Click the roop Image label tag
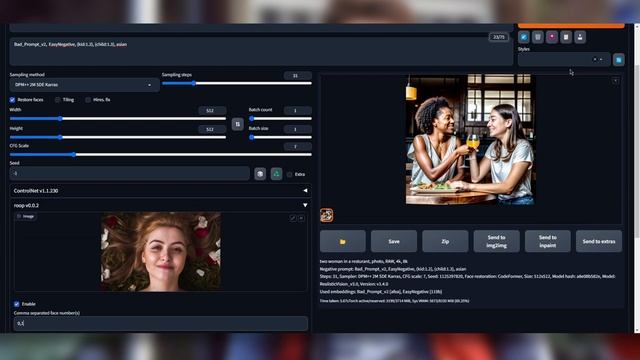The image size is (640, 360). [26, 216]
